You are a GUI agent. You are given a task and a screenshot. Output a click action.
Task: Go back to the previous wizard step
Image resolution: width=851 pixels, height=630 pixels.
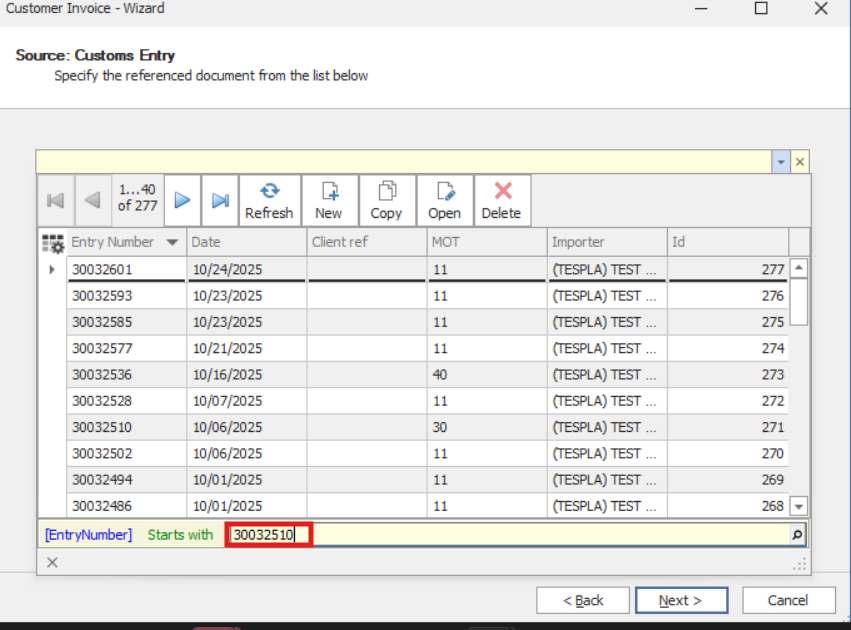pyautogui.click(x=583, y=600)
